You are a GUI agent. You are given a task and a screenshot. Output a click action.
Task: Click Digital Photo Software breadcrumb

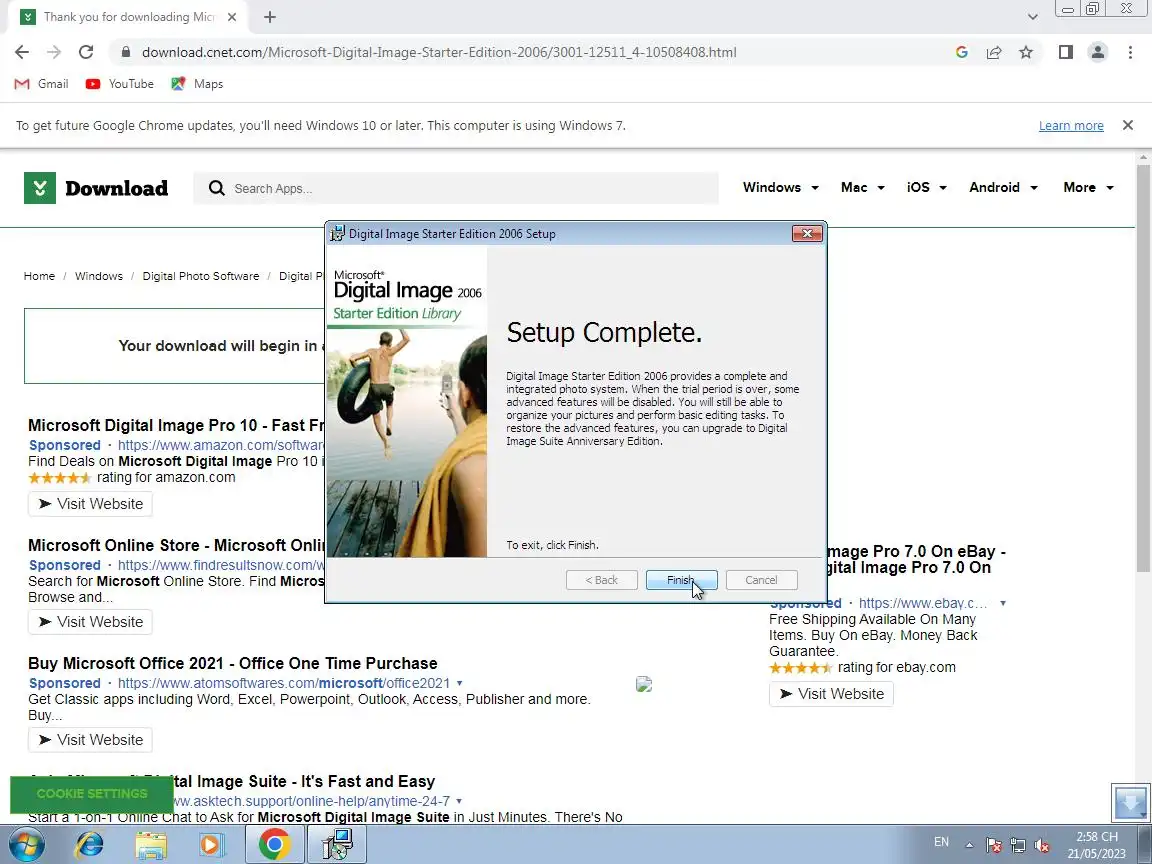201,276
